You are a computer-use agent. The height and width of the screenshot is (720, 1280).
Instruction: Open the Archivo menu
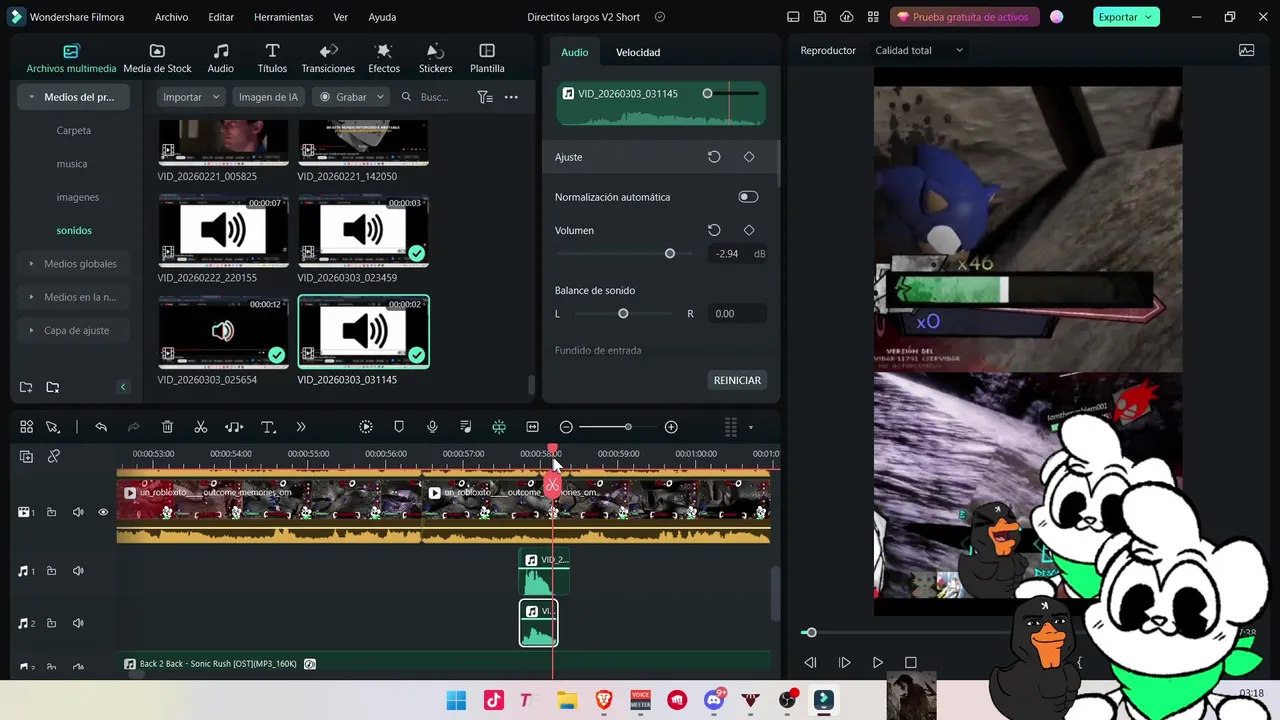click(x=171, y=17)
